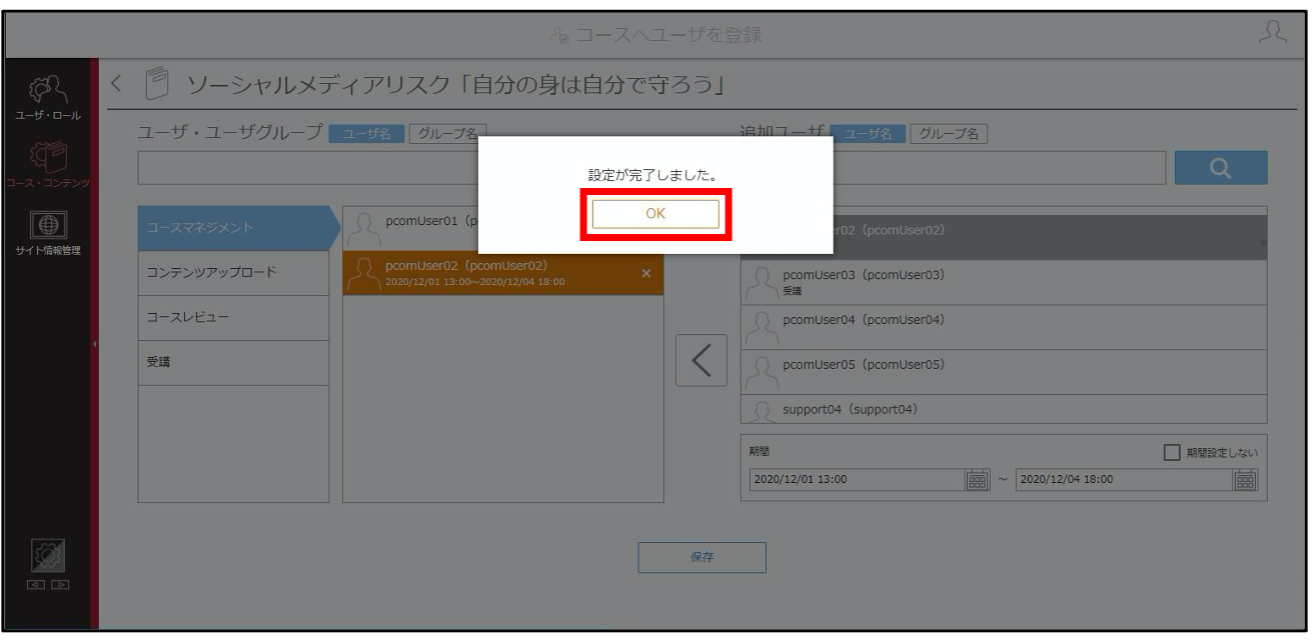Viewport: 1315px width, 641px height.
Task: Click the end date field 2020/12/04 18:00
Action: pos(1124,479)
